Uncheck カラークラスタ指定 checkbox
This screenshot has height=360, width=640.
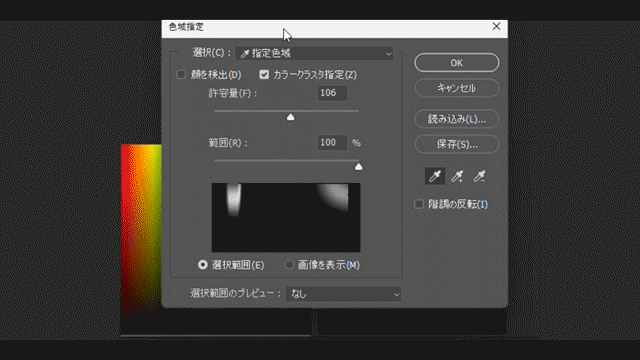click(264, 74)
